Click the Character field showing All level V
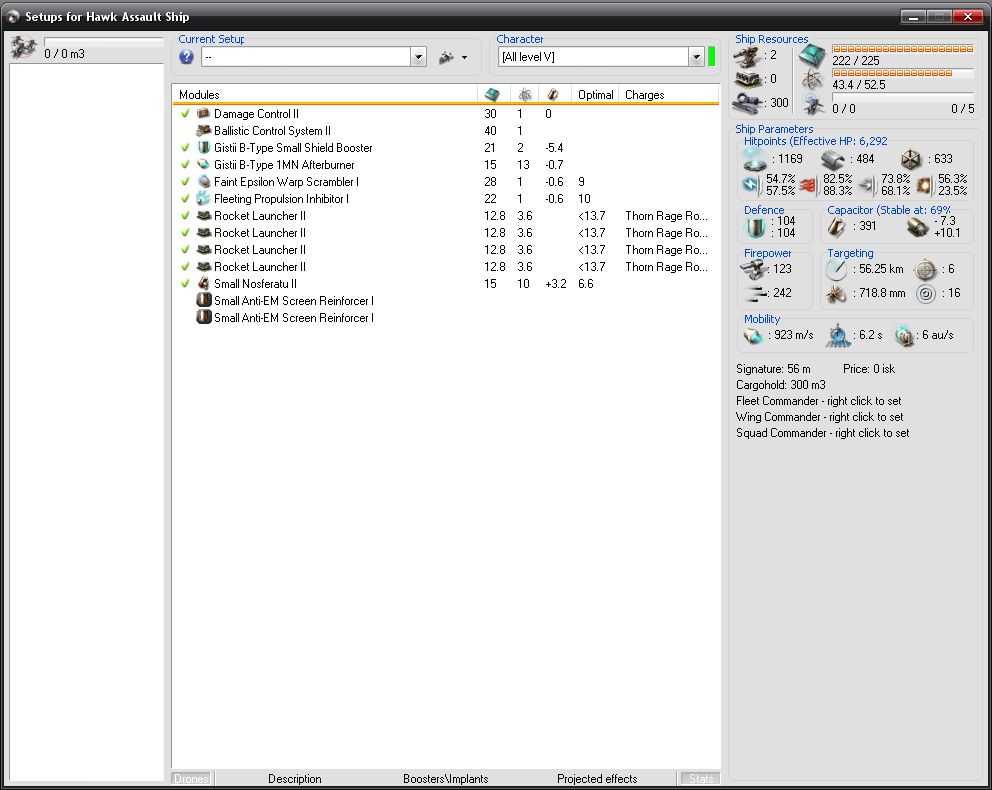The height and width of the screenshot is (790, 992). (593, 57)
